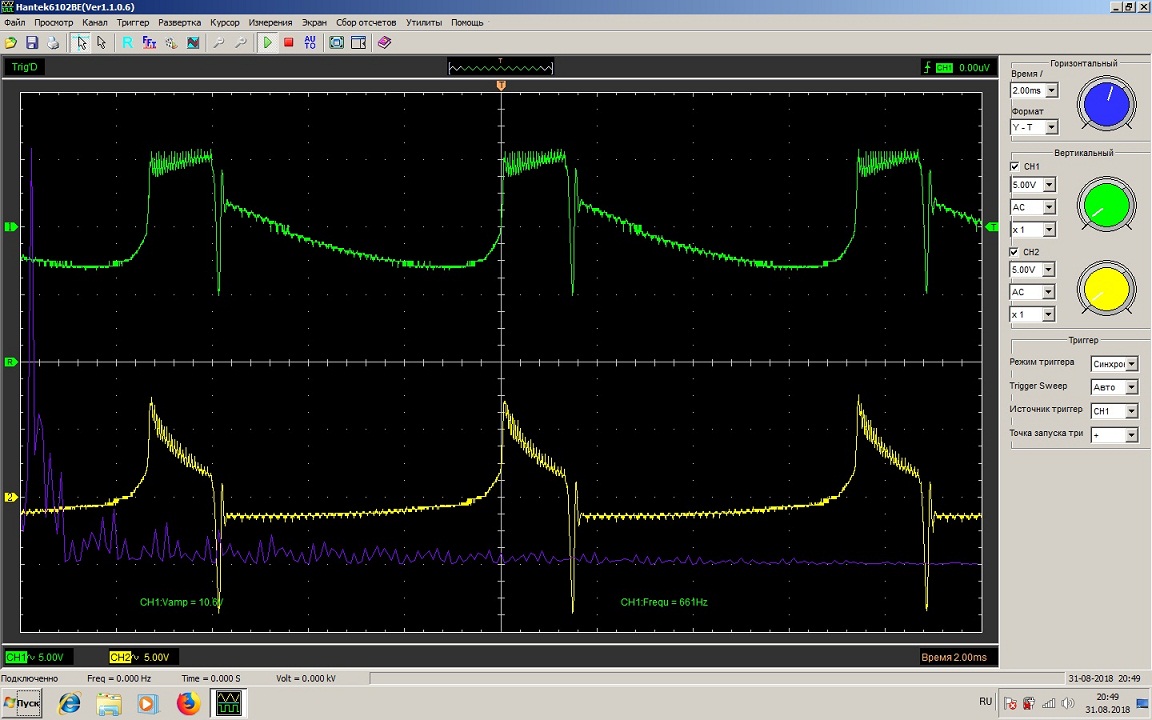This screenshot has width=1152, height=720.
Task: Open the Просмотр menu
Action: pyautogui.click(x=54, y=22)
